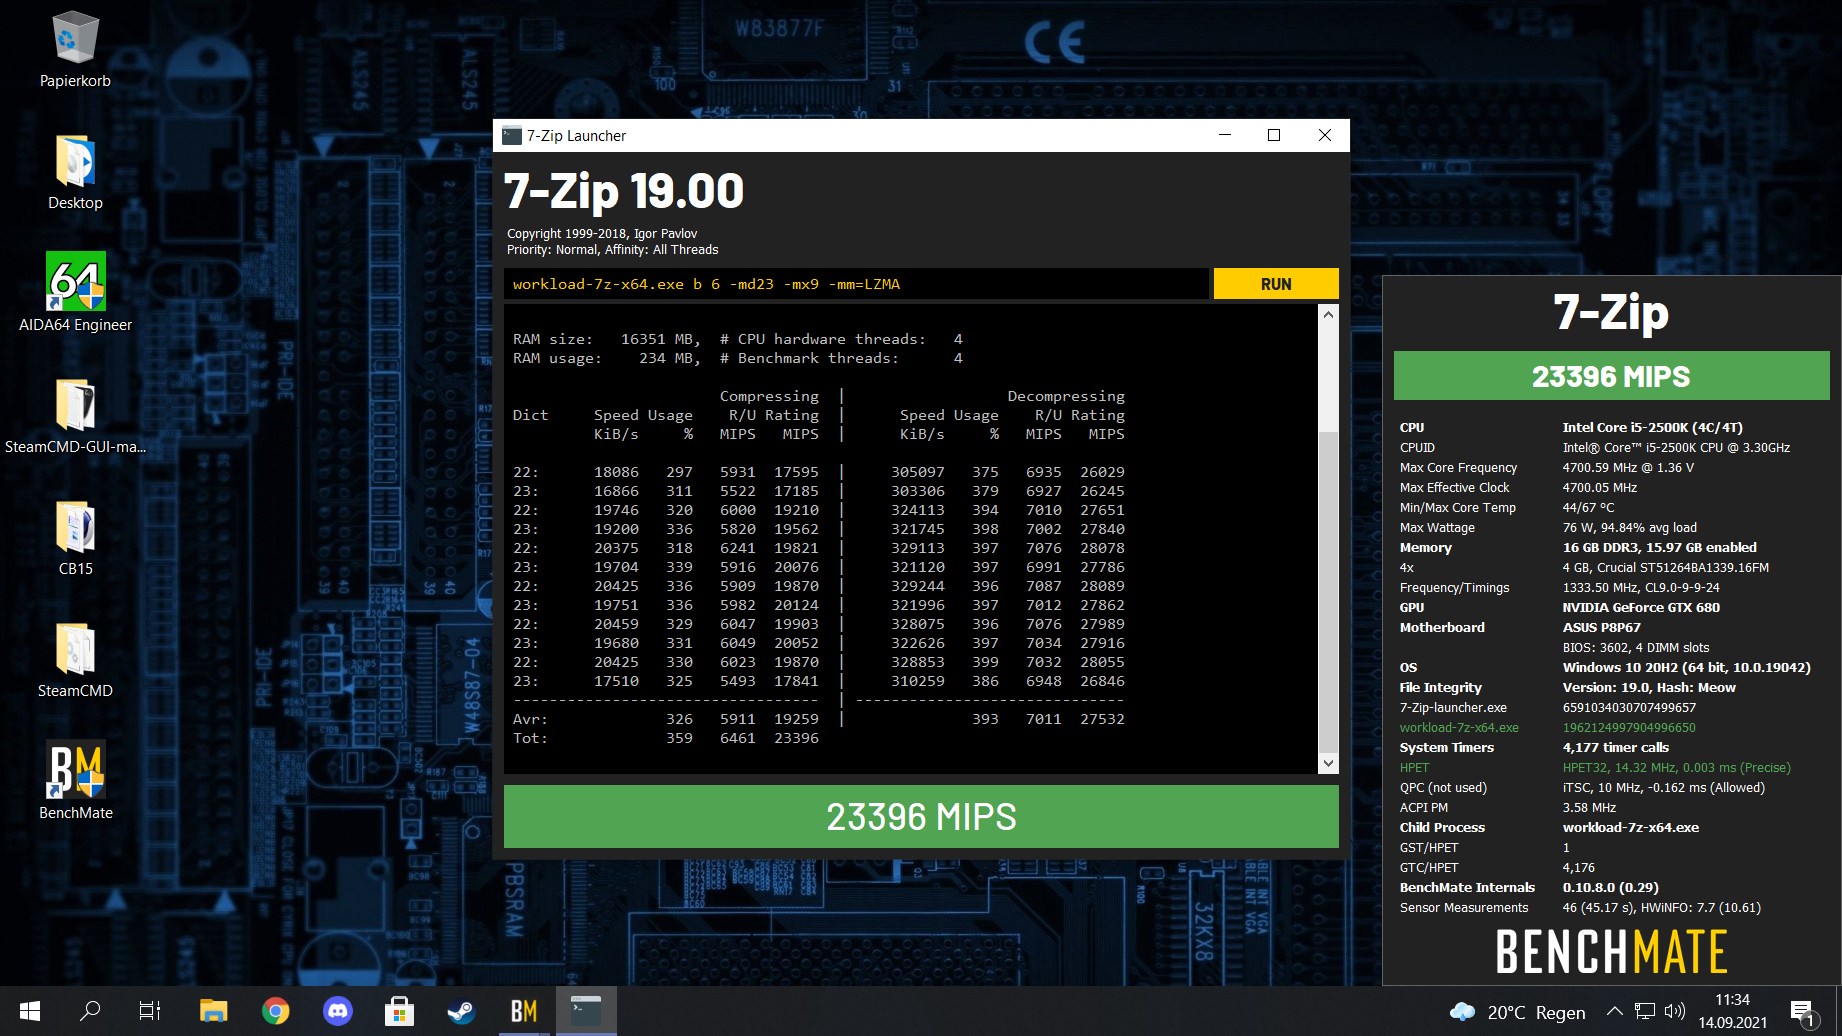
Task: Select the 7-Zip Launcher console taskbar icon
Action: [x=586, y=1011]
